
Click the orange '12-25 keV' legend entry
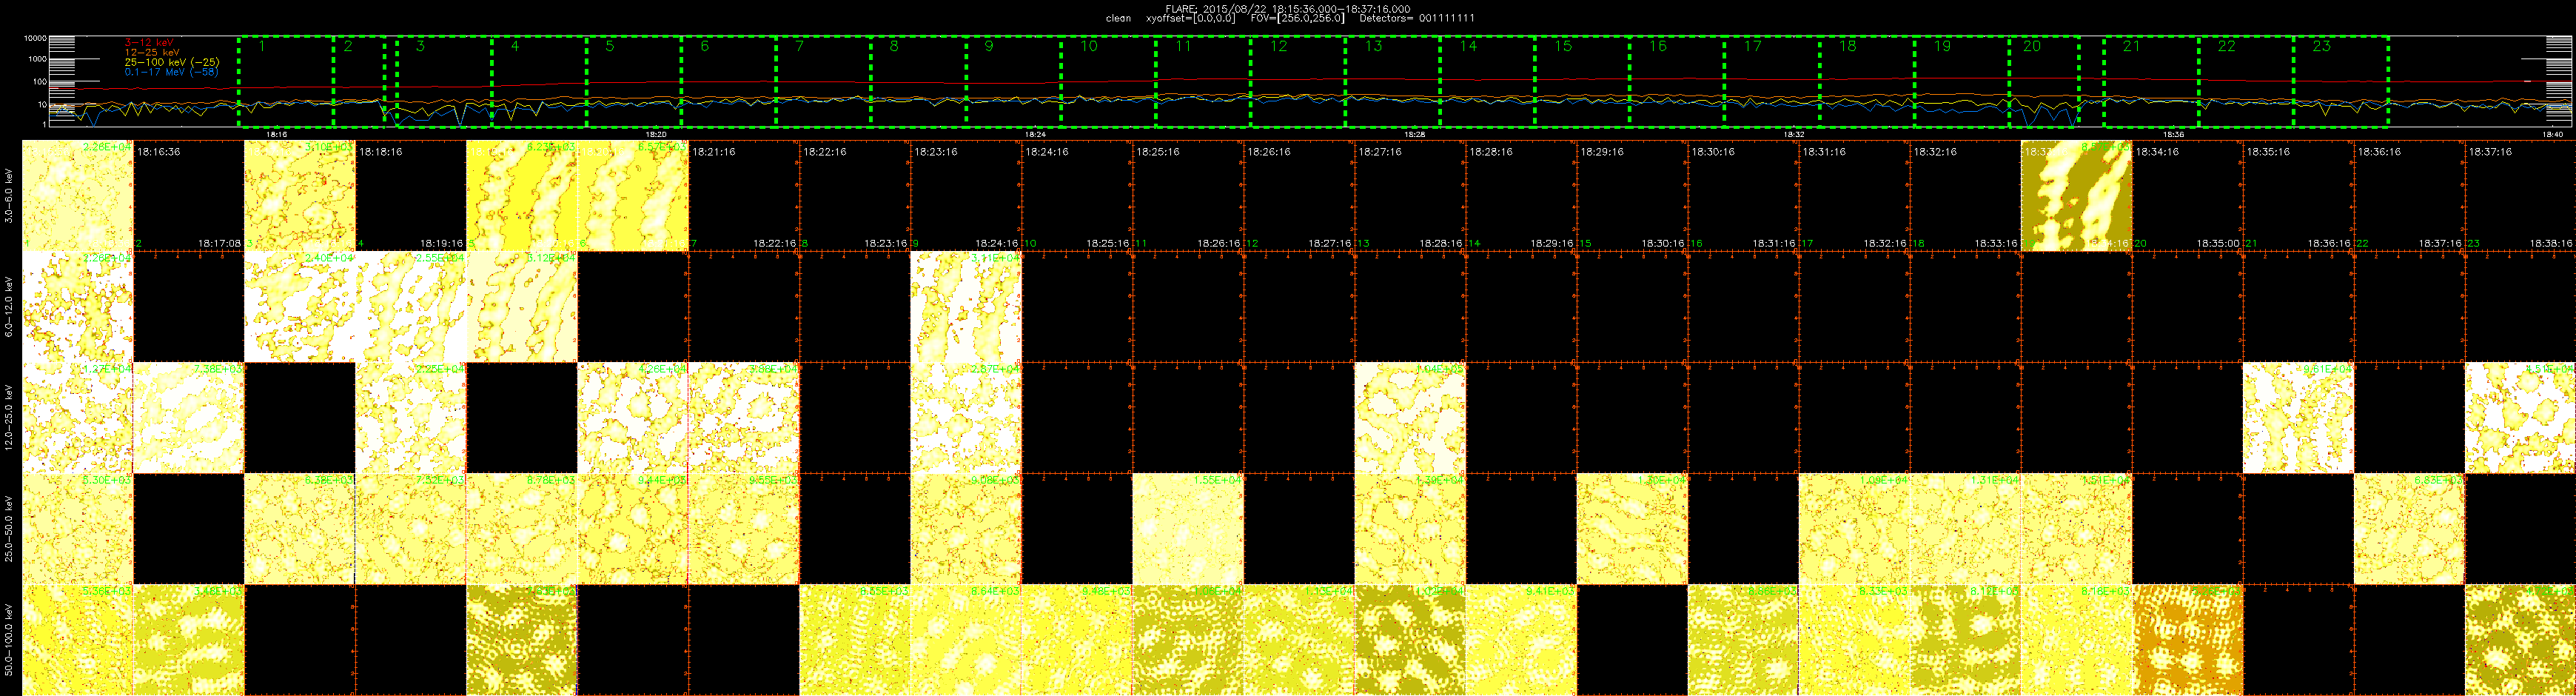(x=152, y=52)
